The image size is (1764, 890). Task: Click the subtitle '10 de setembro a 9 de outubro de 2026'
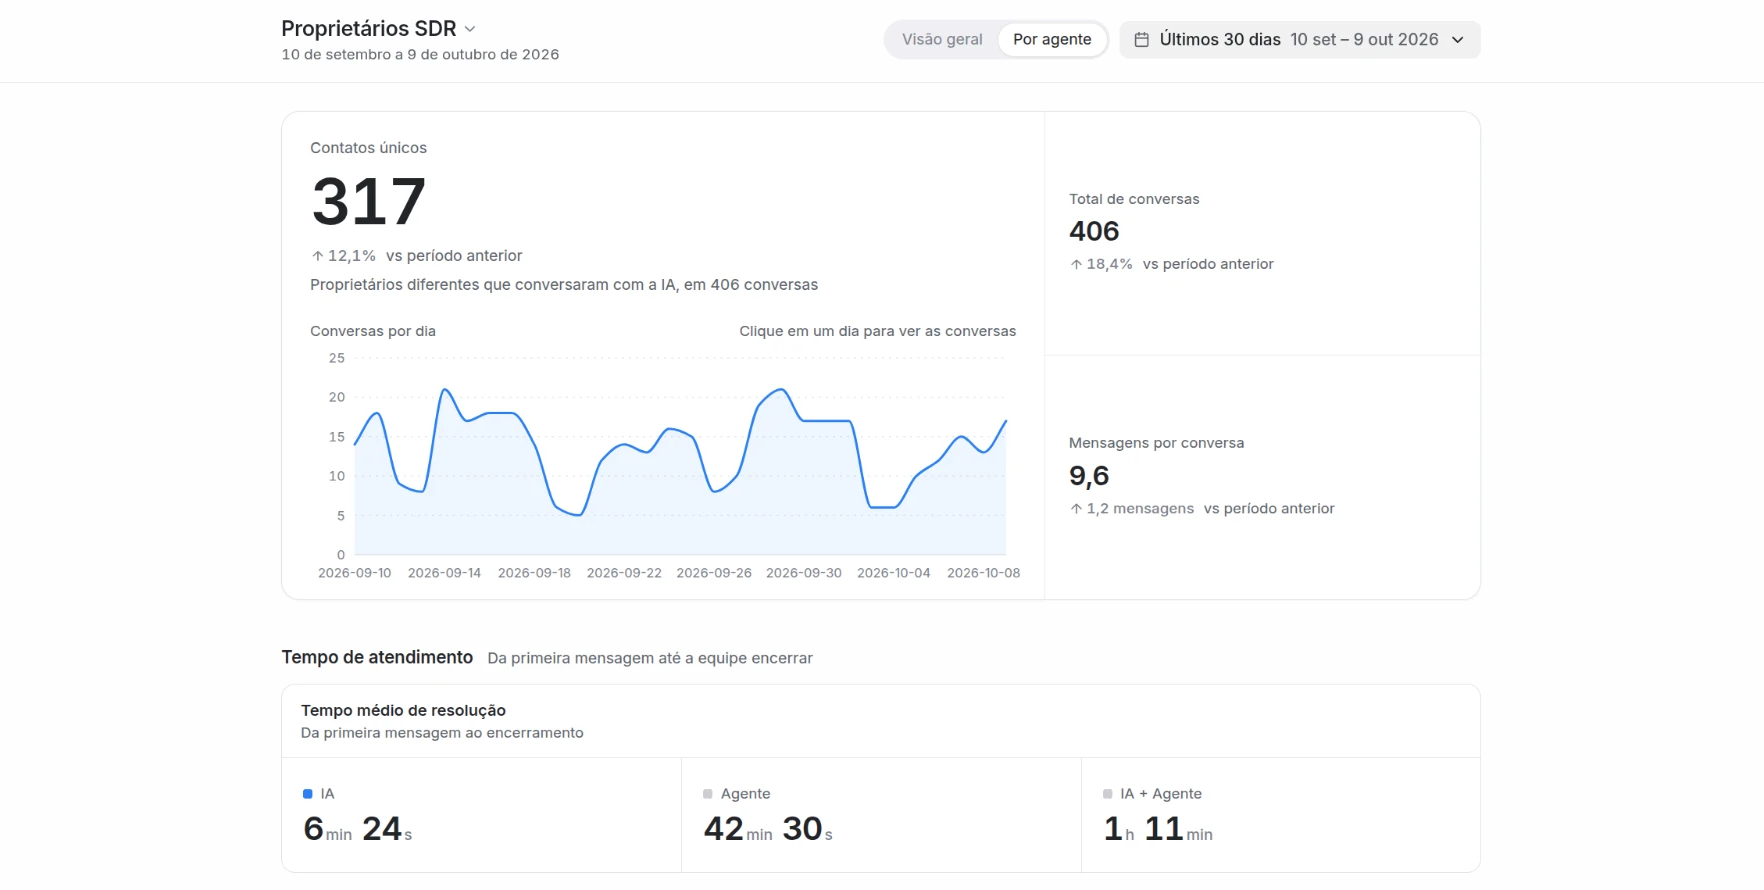(x=420, y=55)
